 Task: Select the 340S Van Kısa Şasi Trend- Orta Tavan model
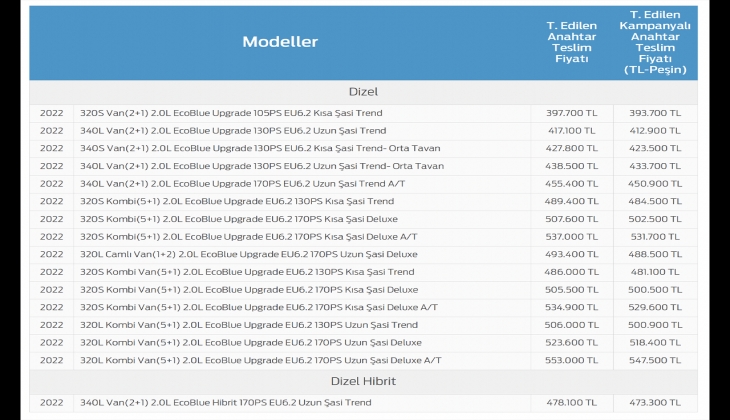point(259,148)
